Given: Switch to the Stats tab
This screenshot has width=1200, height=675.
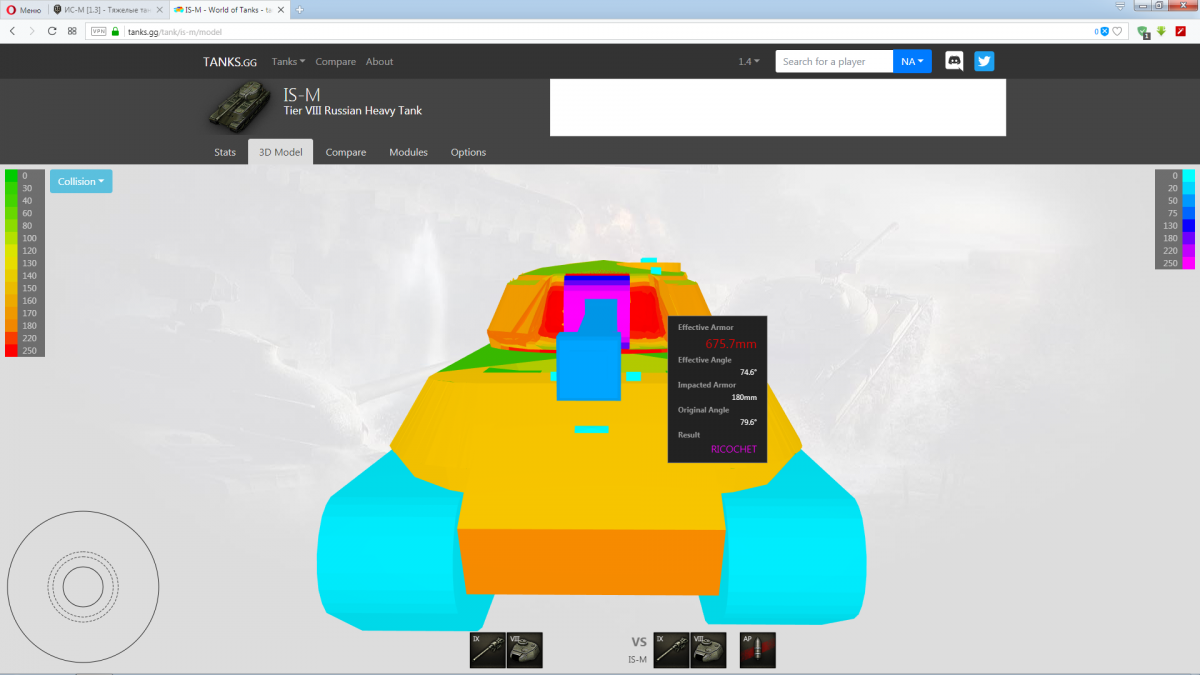Looking at the screenshot, I should pyautogui.click(x=225, y=152).
